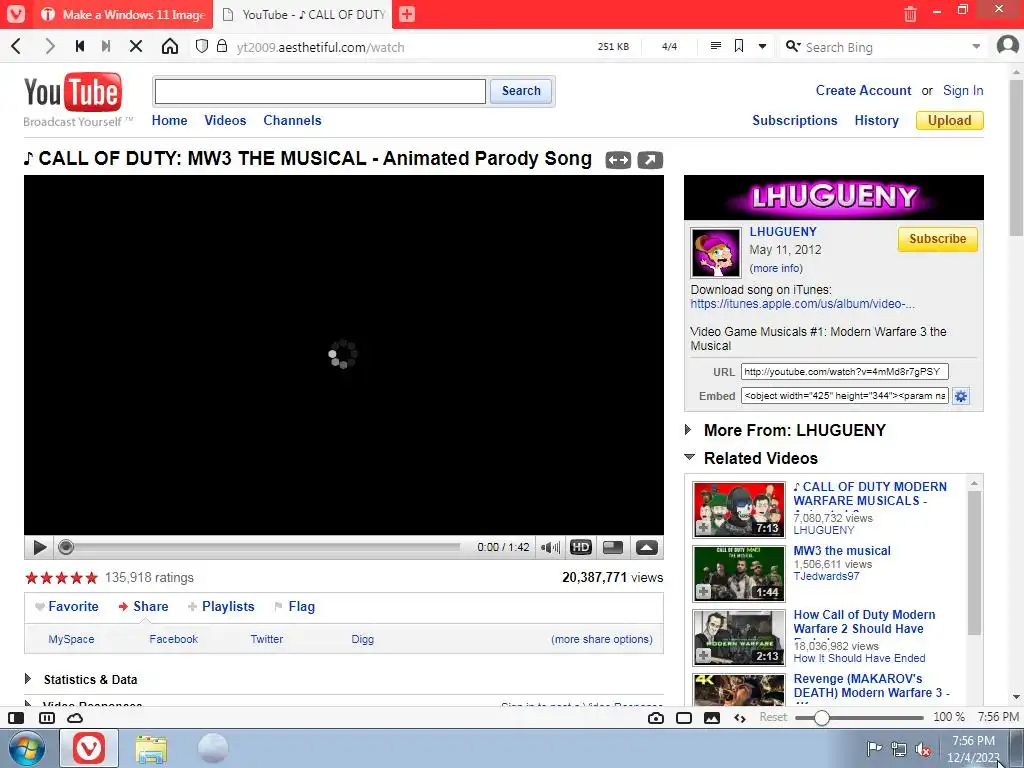Click the YouTube logo
The height and width of the screenshot is (768, 1024).
[72, 92]
